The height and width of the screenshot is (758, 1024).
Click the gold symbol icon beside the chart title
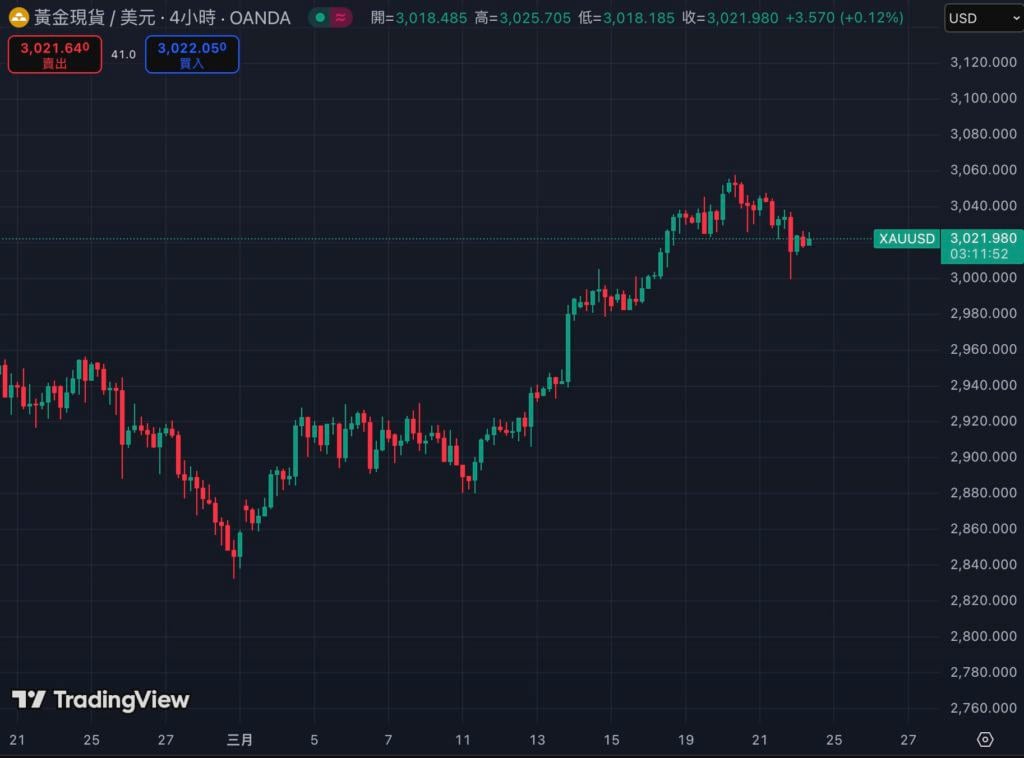click(18, 17)
